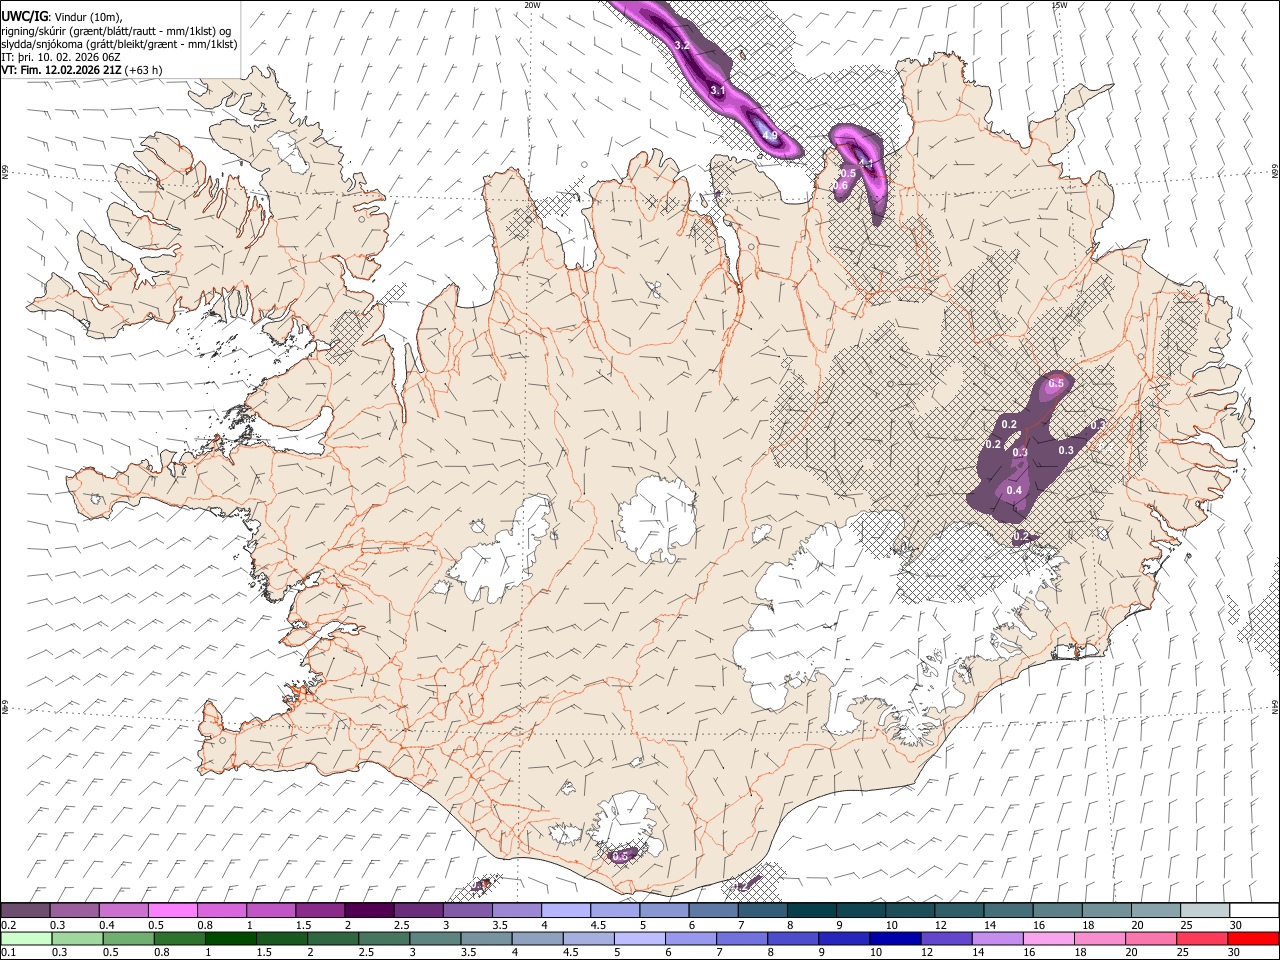Select the red lower legend swatch above 30

click(x=1252, y=938)
